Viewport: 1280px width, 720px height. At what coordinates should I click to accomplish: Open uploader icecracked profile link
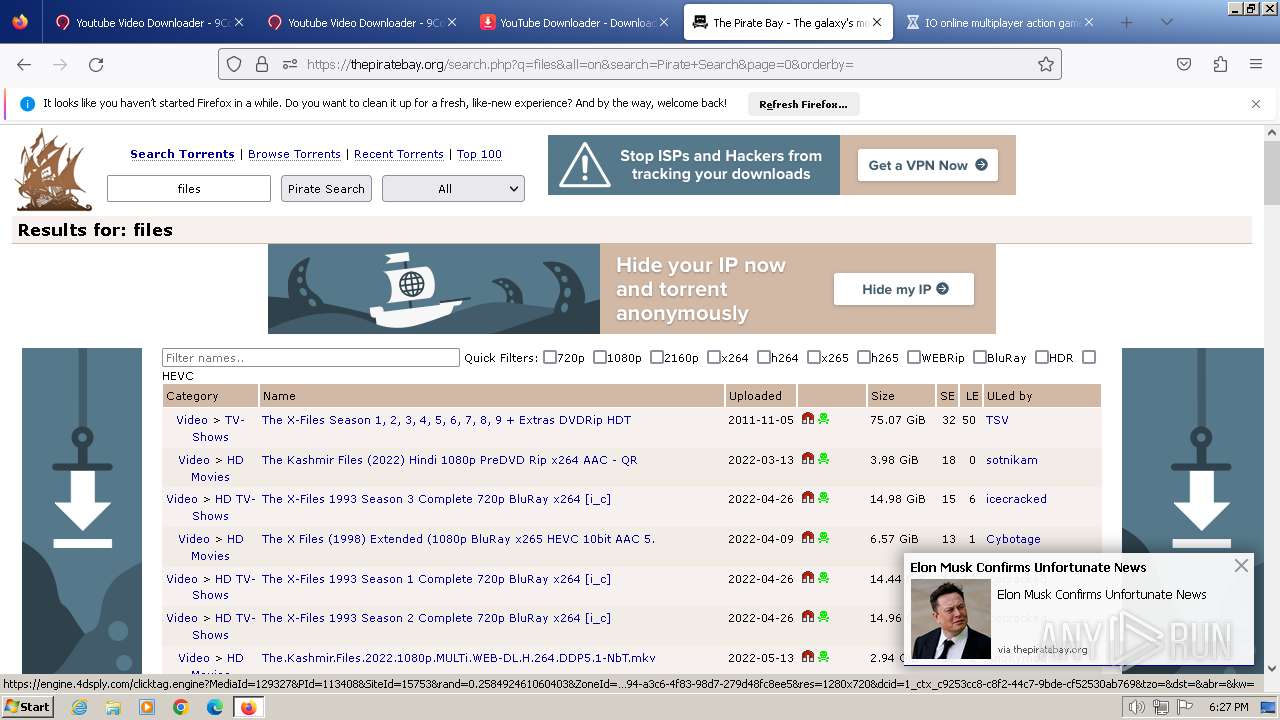tap(1016, 499)
